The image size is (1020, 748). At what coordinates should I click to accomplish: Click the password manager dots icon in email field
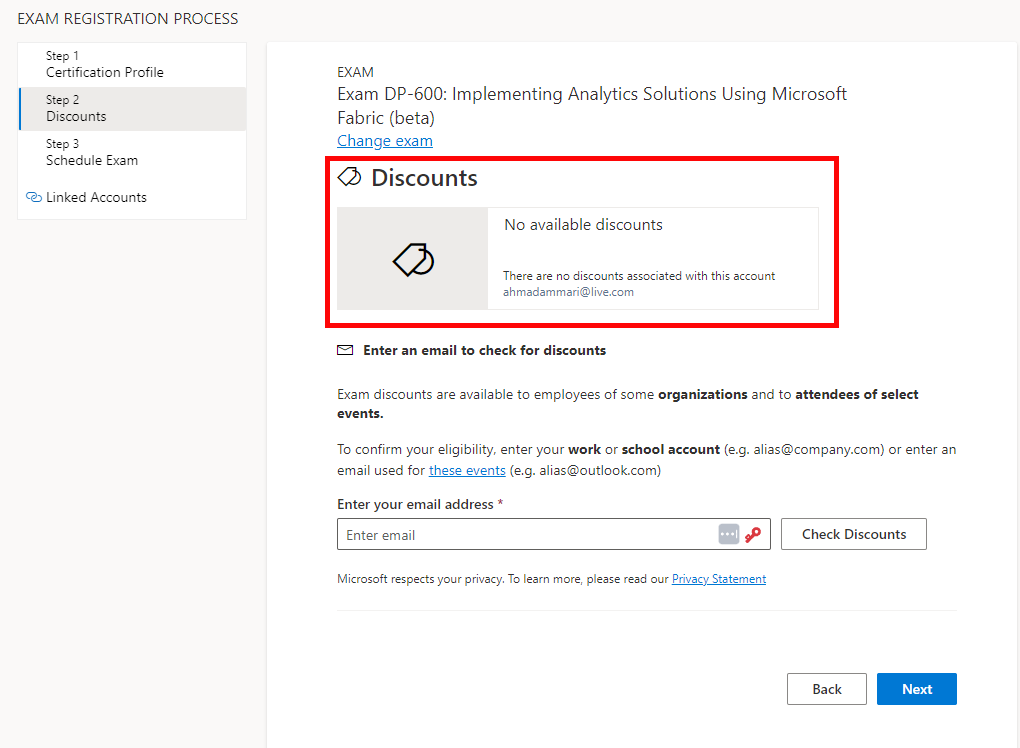pyautogui.click(x=729, y=534)
